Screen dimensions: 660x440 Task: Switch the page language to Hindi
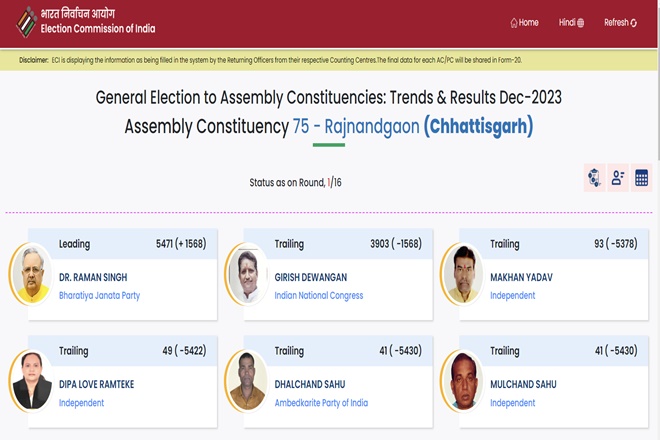pos(571,23)
